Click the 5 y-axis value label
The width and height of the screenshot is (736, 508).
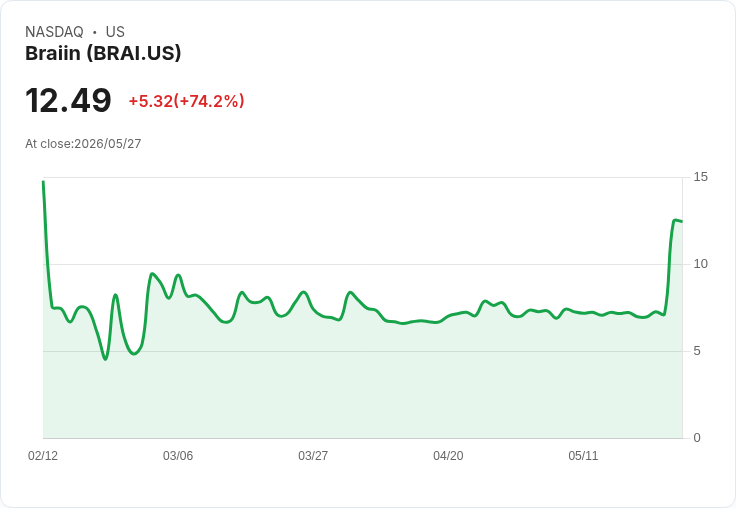point(697,351)
